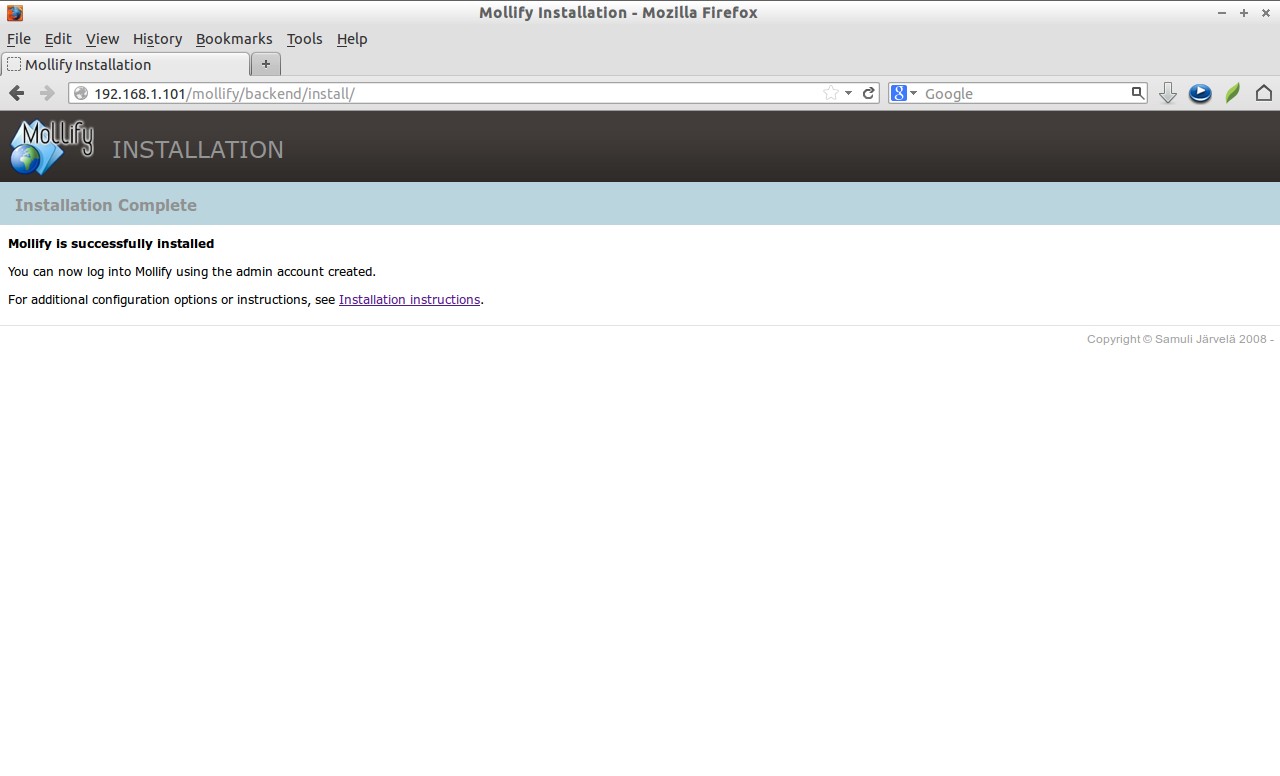Open the Downloads arrow icon

tap(1167, 93)
